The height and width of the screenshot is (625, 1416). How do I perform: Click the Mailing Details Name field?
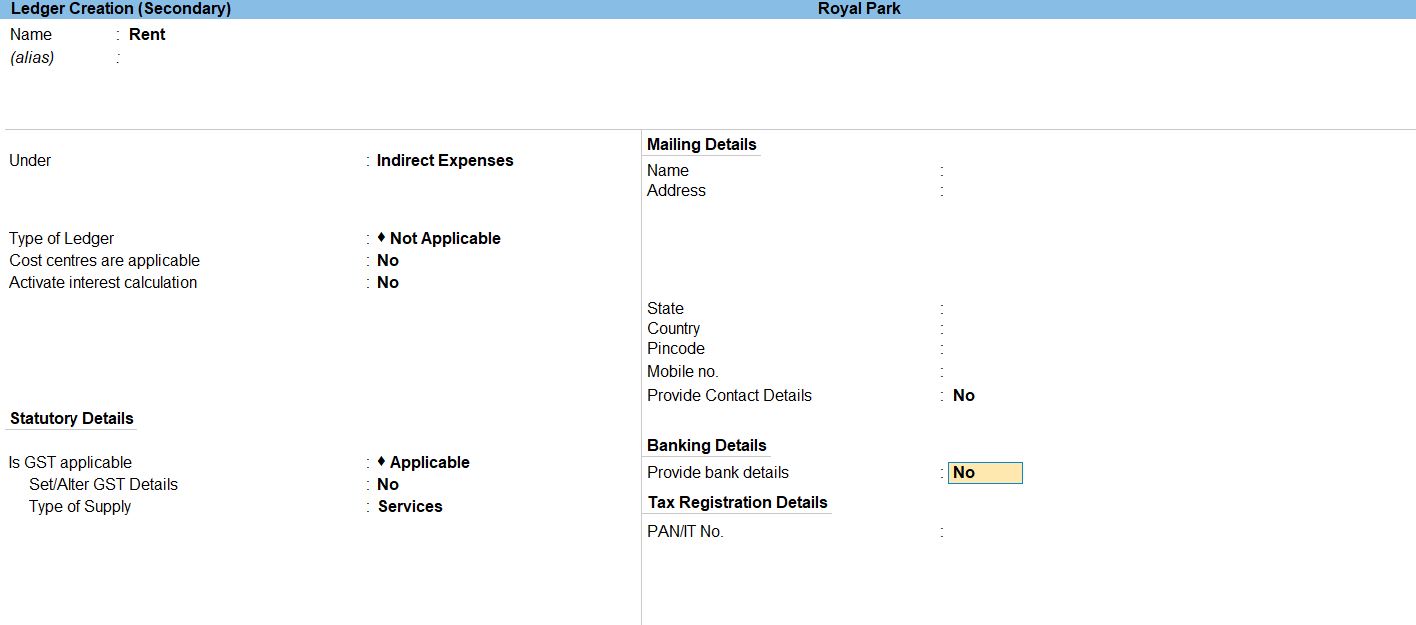point(1000,171)
